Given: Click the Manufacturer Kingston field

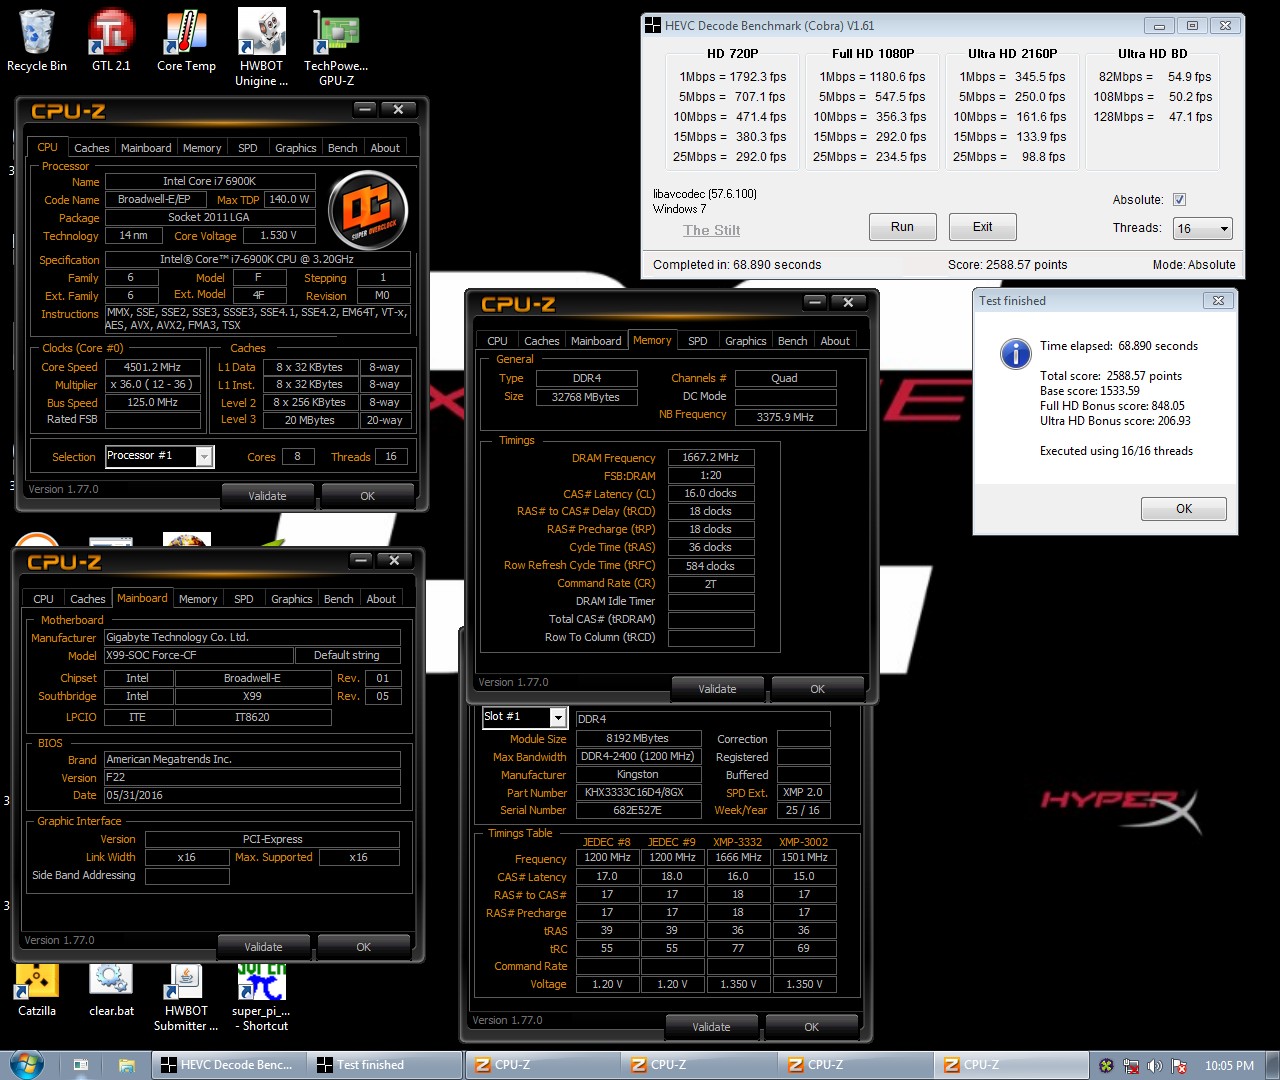Looking at the screenshot, I should [637, 774].
